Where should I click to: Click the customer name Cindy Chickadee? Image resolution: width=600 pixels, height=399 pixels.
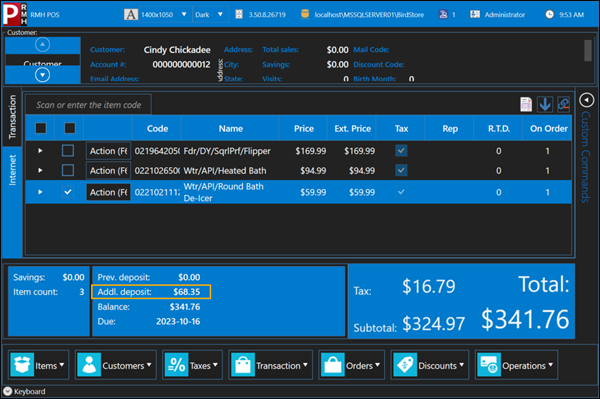point(177,50)
